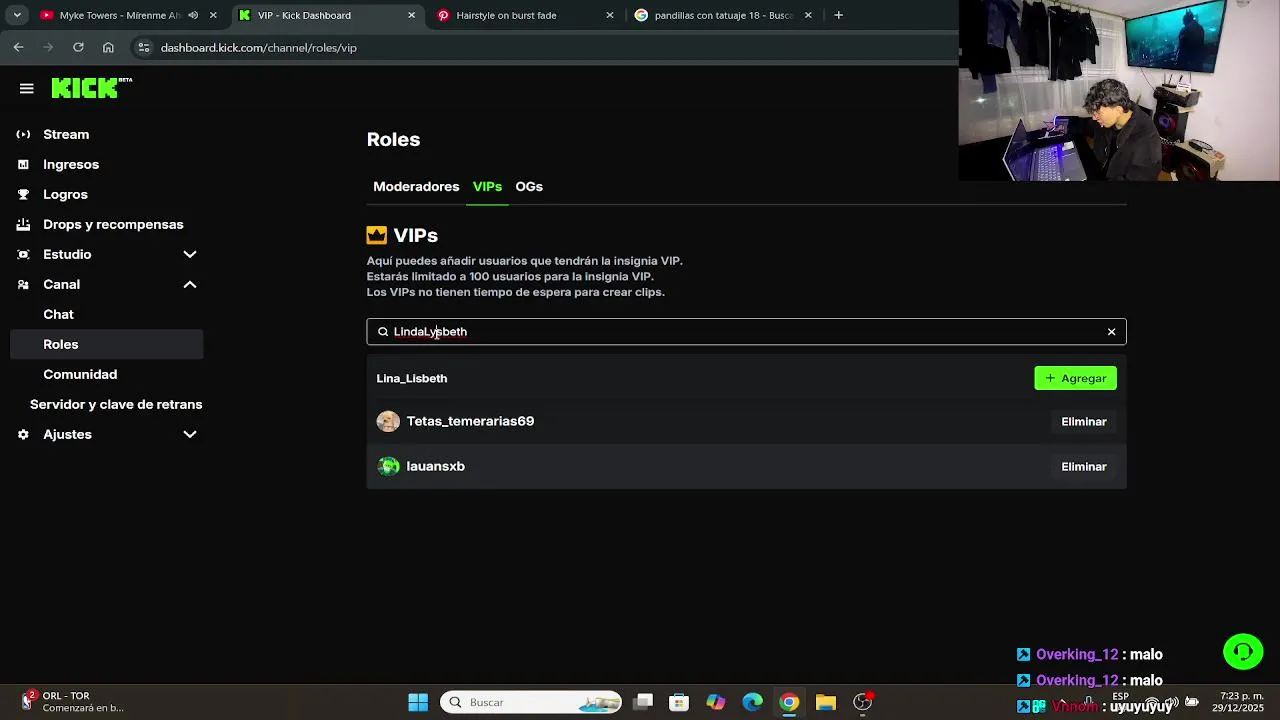Viewport: 1280px width, 720px height.
Task: Select the VIPs tab
Action: click(x=487, y=187)
